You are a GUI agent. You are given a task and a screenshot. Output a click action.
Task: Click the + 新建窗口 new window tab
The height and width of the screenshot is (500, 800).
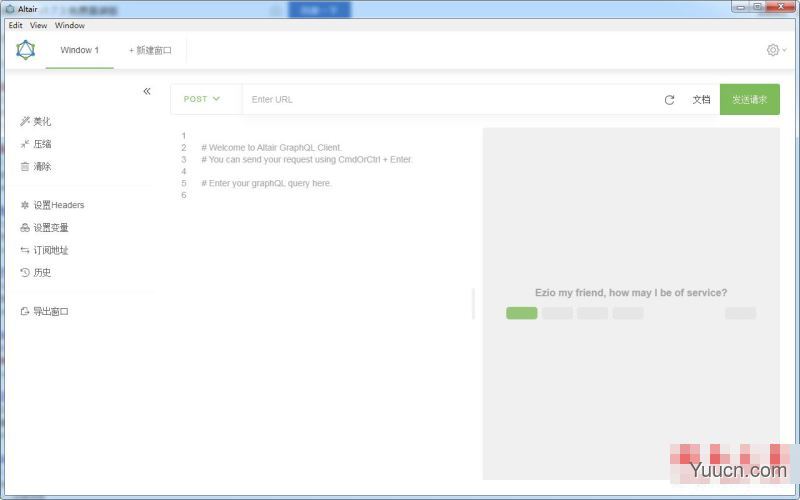tap(150, 50)
